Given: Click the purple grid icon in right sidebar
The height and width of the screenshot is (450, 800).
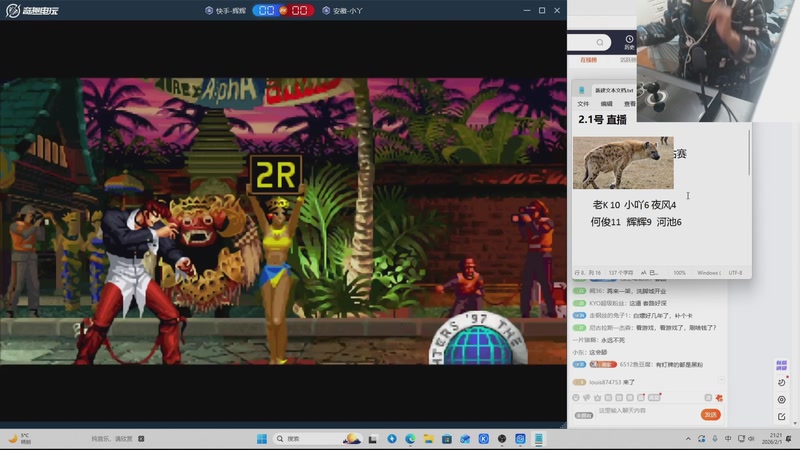Looking at the screenshot, I should pos(781,365).
